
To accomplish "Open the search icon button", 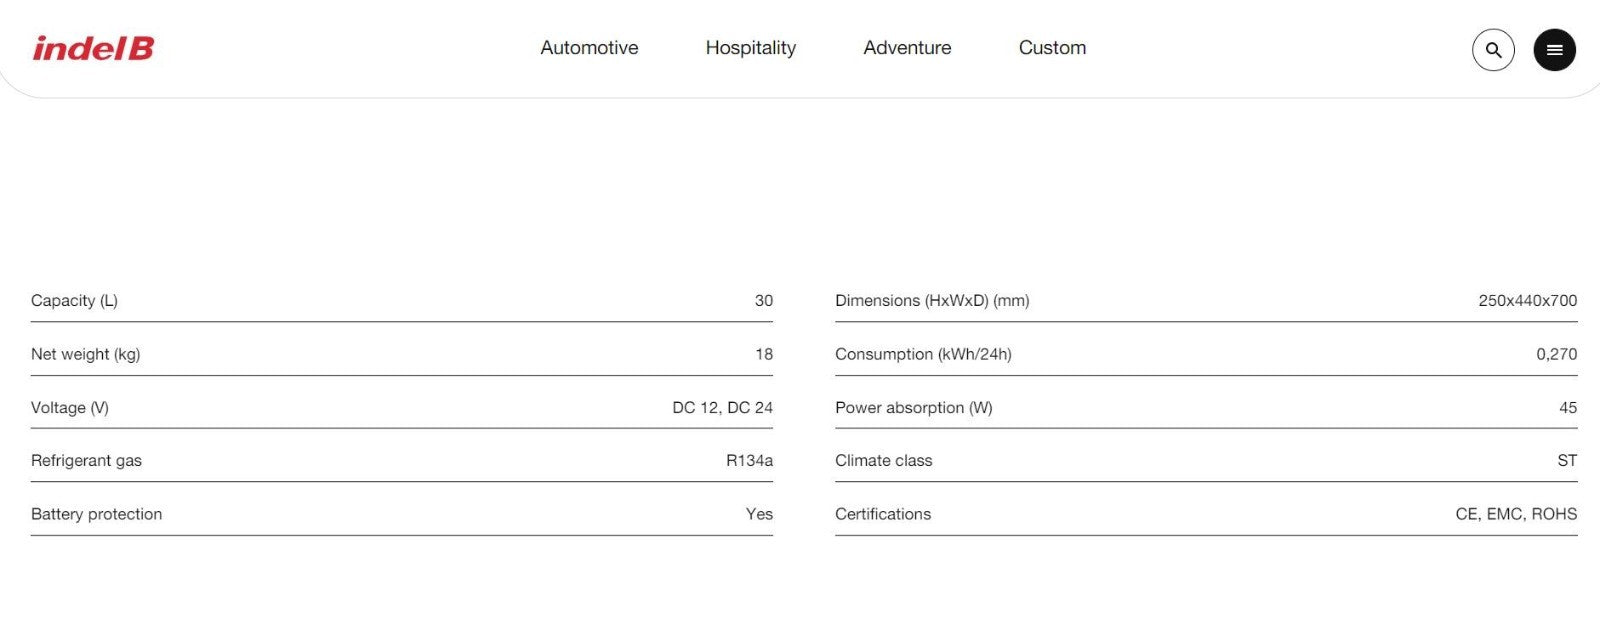I will tap(1493, 50).
